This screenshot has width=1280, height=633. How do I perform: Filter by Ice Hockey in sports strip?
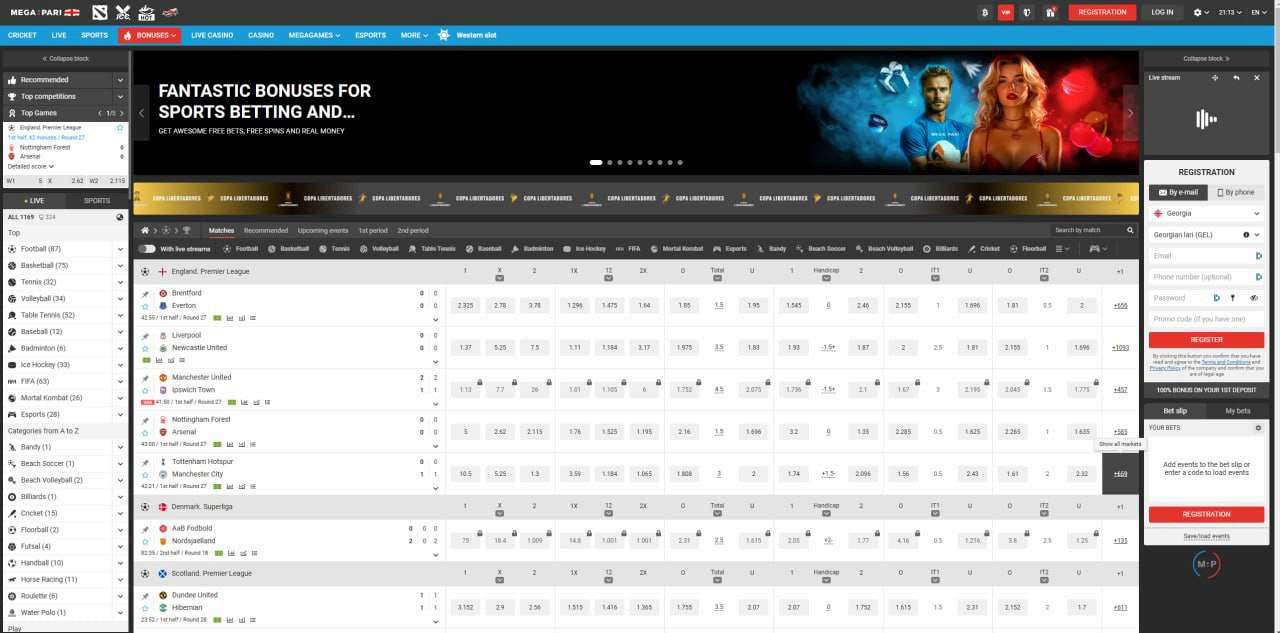pyautogui.click(x=585, y=248)
